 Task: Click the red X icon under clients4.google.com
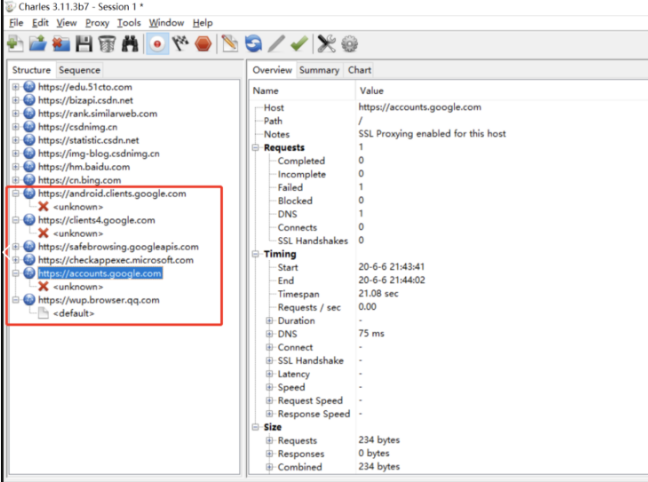click(x=43, y=233)
